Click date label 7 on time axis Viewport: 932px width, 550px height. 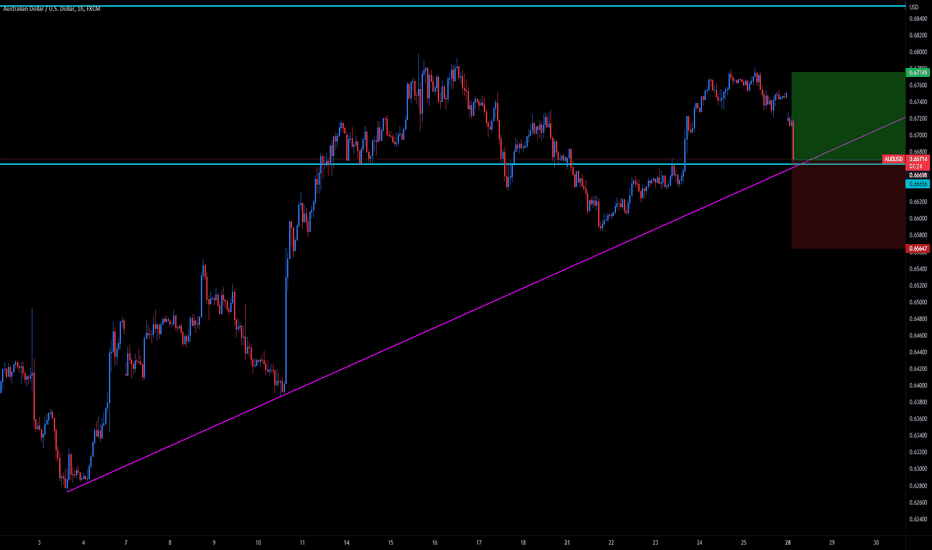[x=125, y=543]
